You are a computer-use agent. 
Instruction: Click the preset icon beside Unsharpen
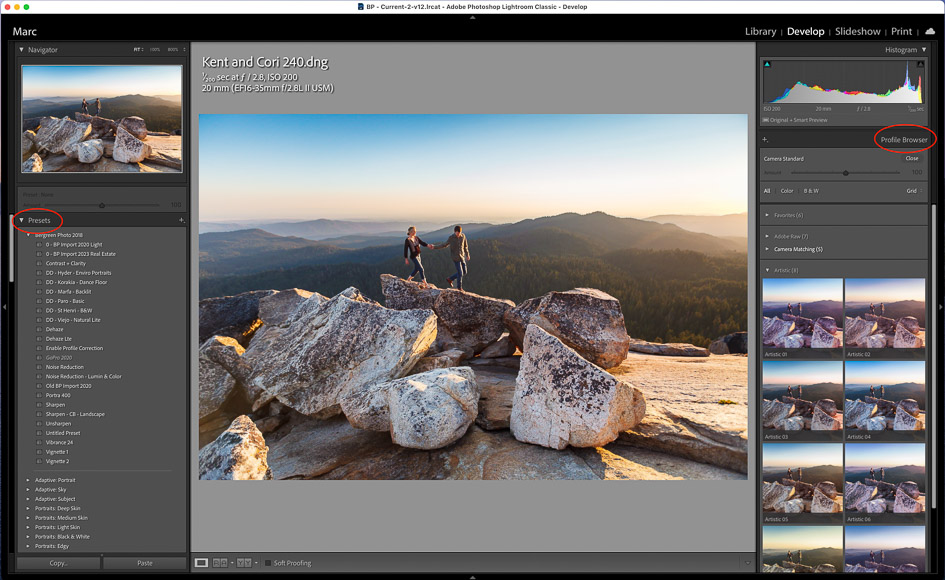[x=39, y=424]
